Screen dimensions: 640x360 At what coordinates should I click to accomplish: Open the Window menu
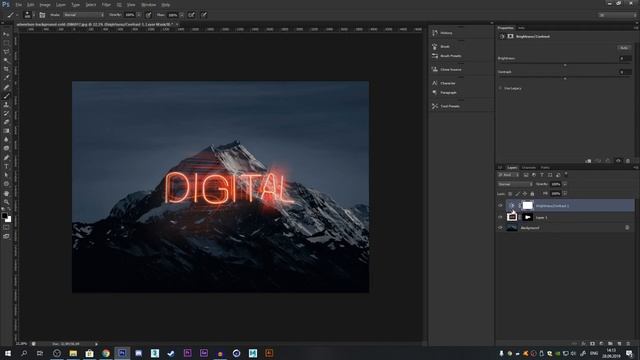click(x=149, y=5)
